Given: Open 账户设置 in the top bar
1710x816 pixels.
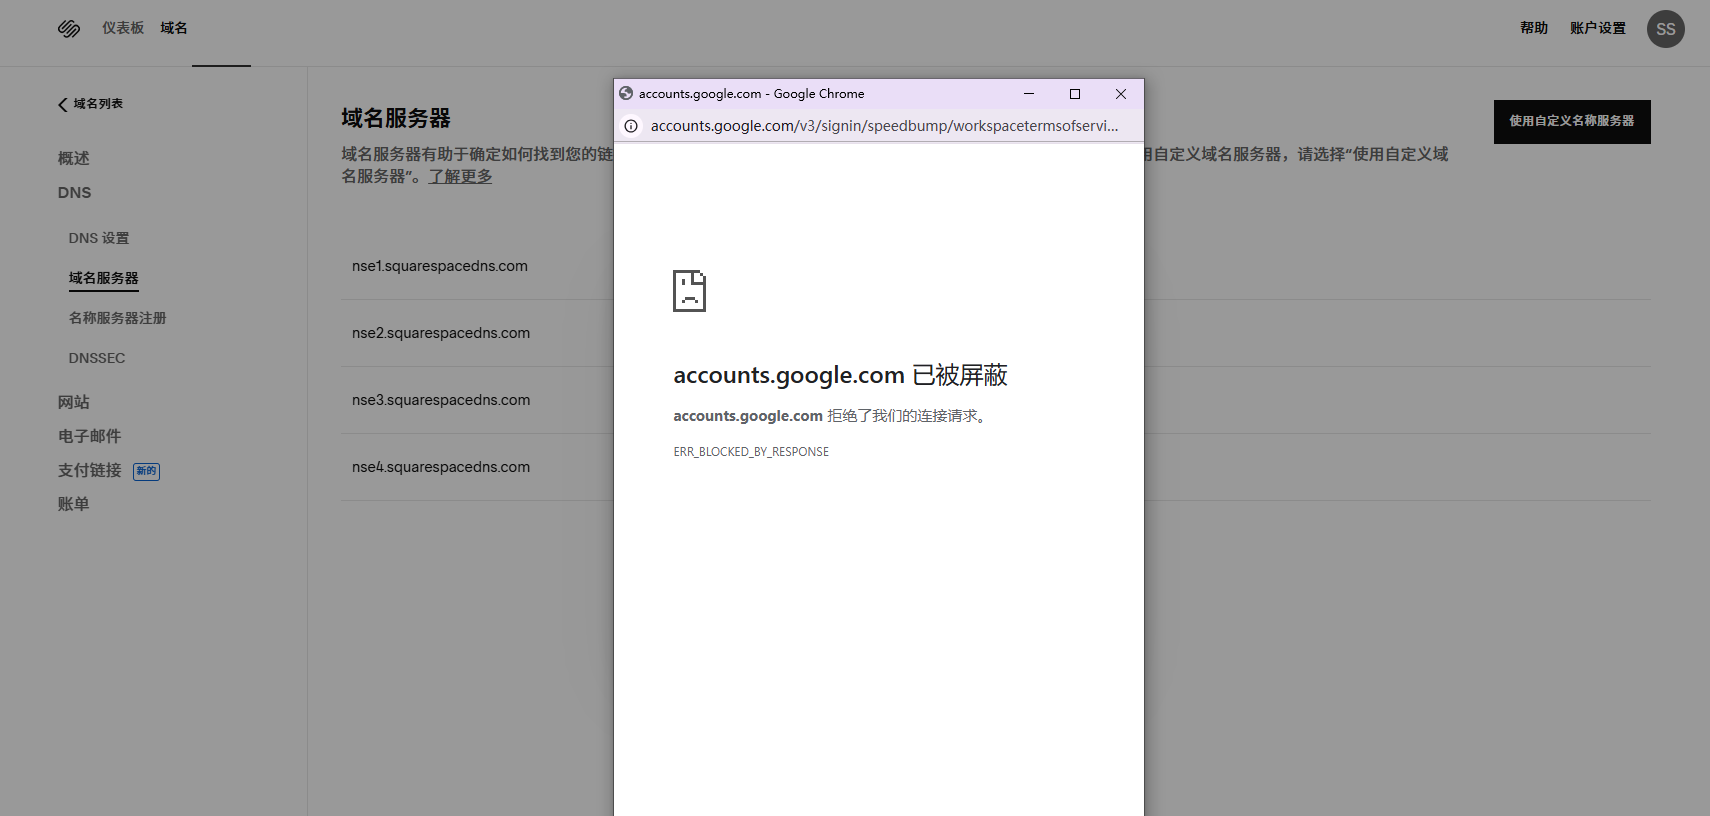Looking at the screenshot, I should 1598,28.
